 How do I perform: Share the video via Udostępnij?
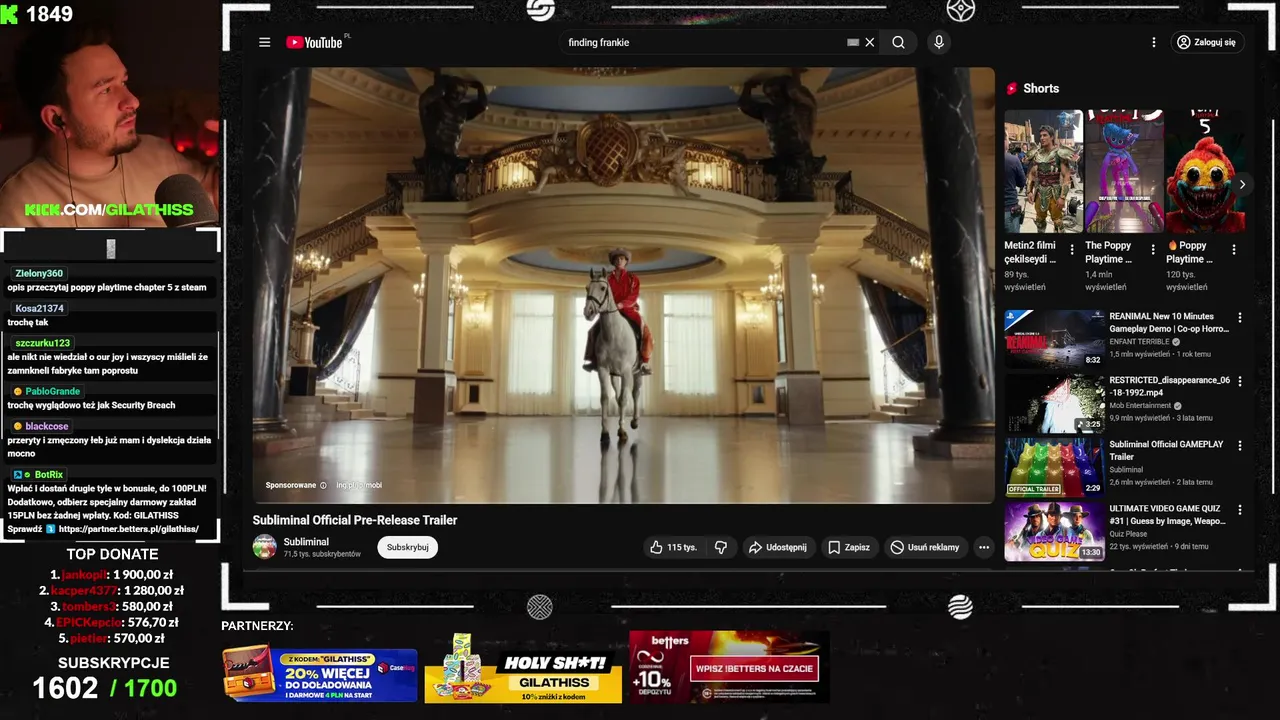tap(777, 547)
